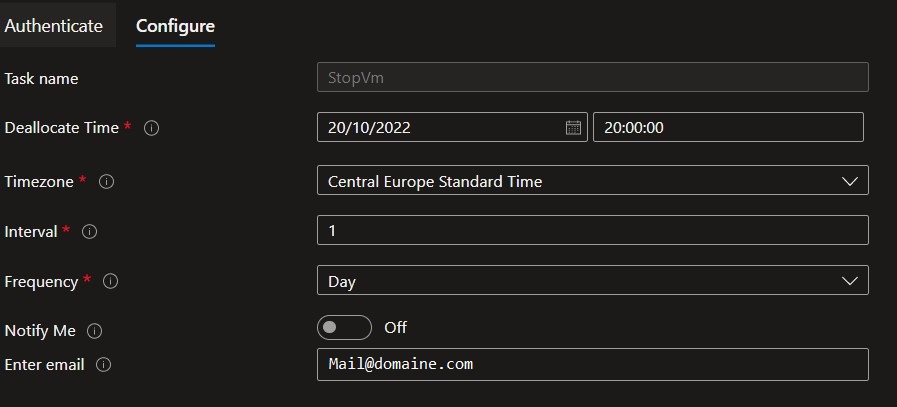
Task: Click the Timezone dropdown chevron arrow
Action: coord(850,181)
